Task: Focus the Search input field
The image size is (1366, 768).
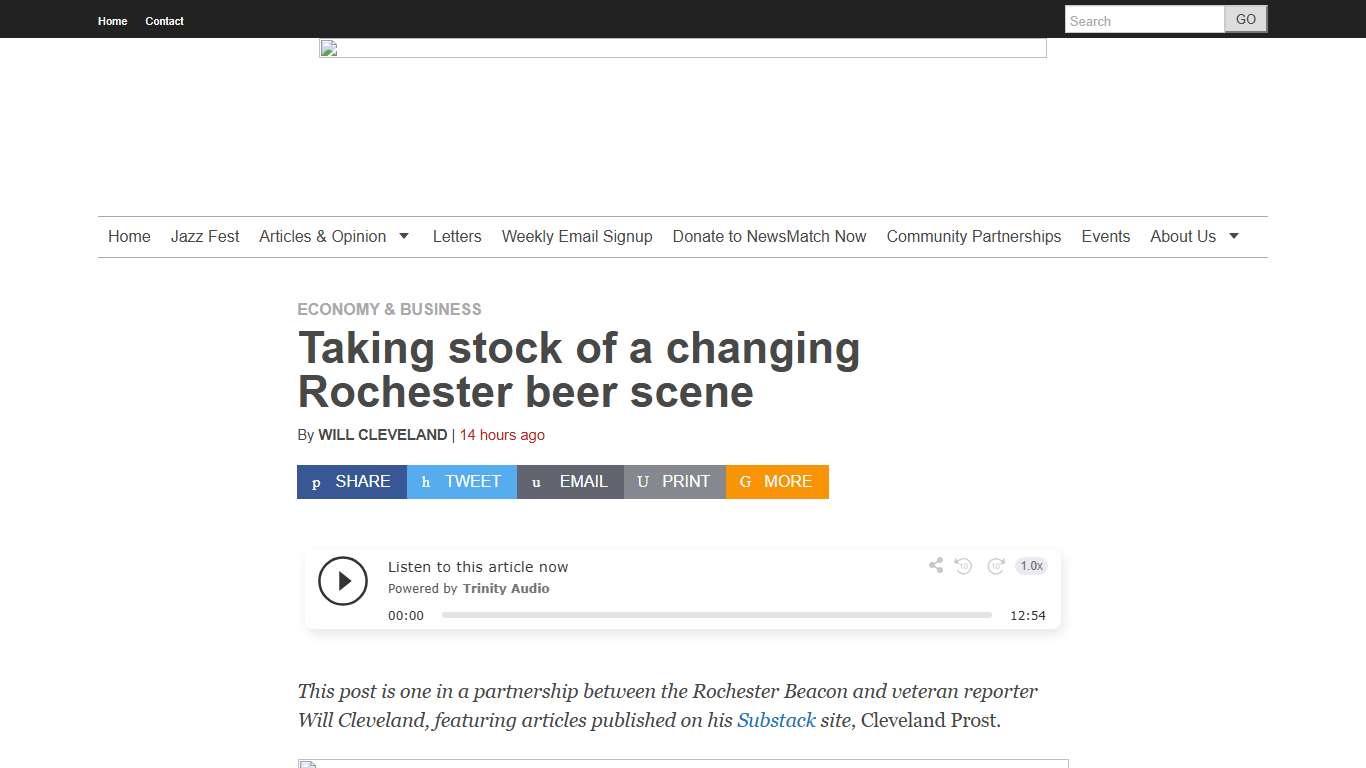Action: pos(1144,20)
